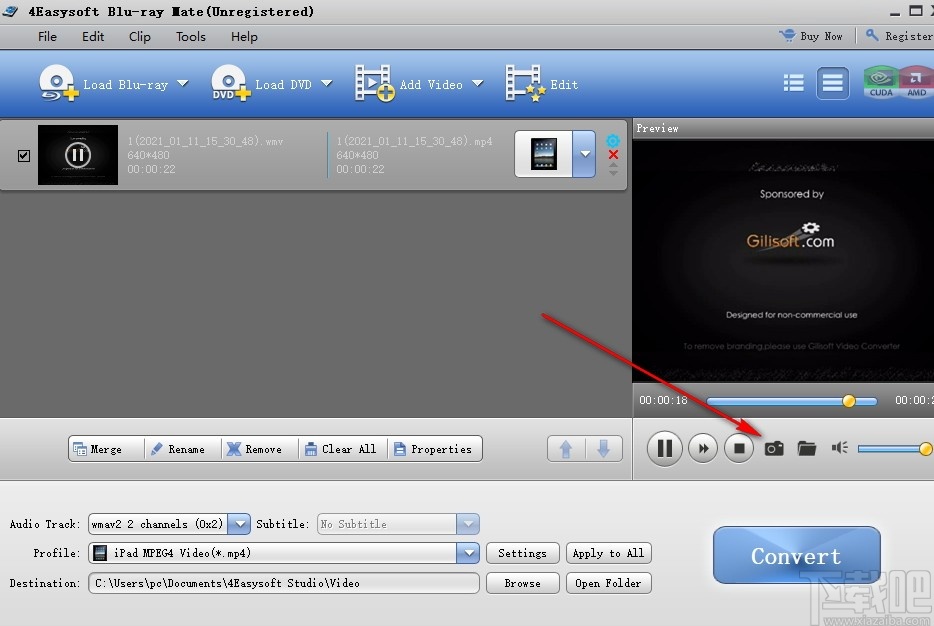This screenshot has width=934, height=626.
Task: Take a snapshot with camera icon
Action: coord(774,448)
